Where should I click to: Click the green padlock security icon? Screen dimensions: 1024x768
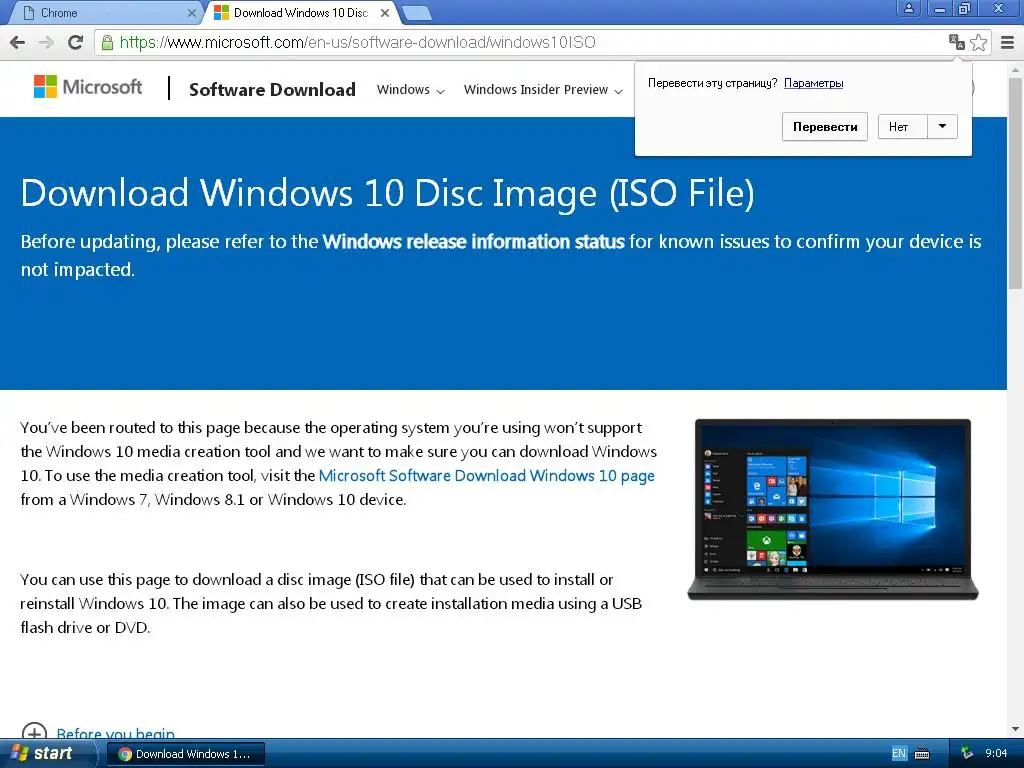(107, 43)
